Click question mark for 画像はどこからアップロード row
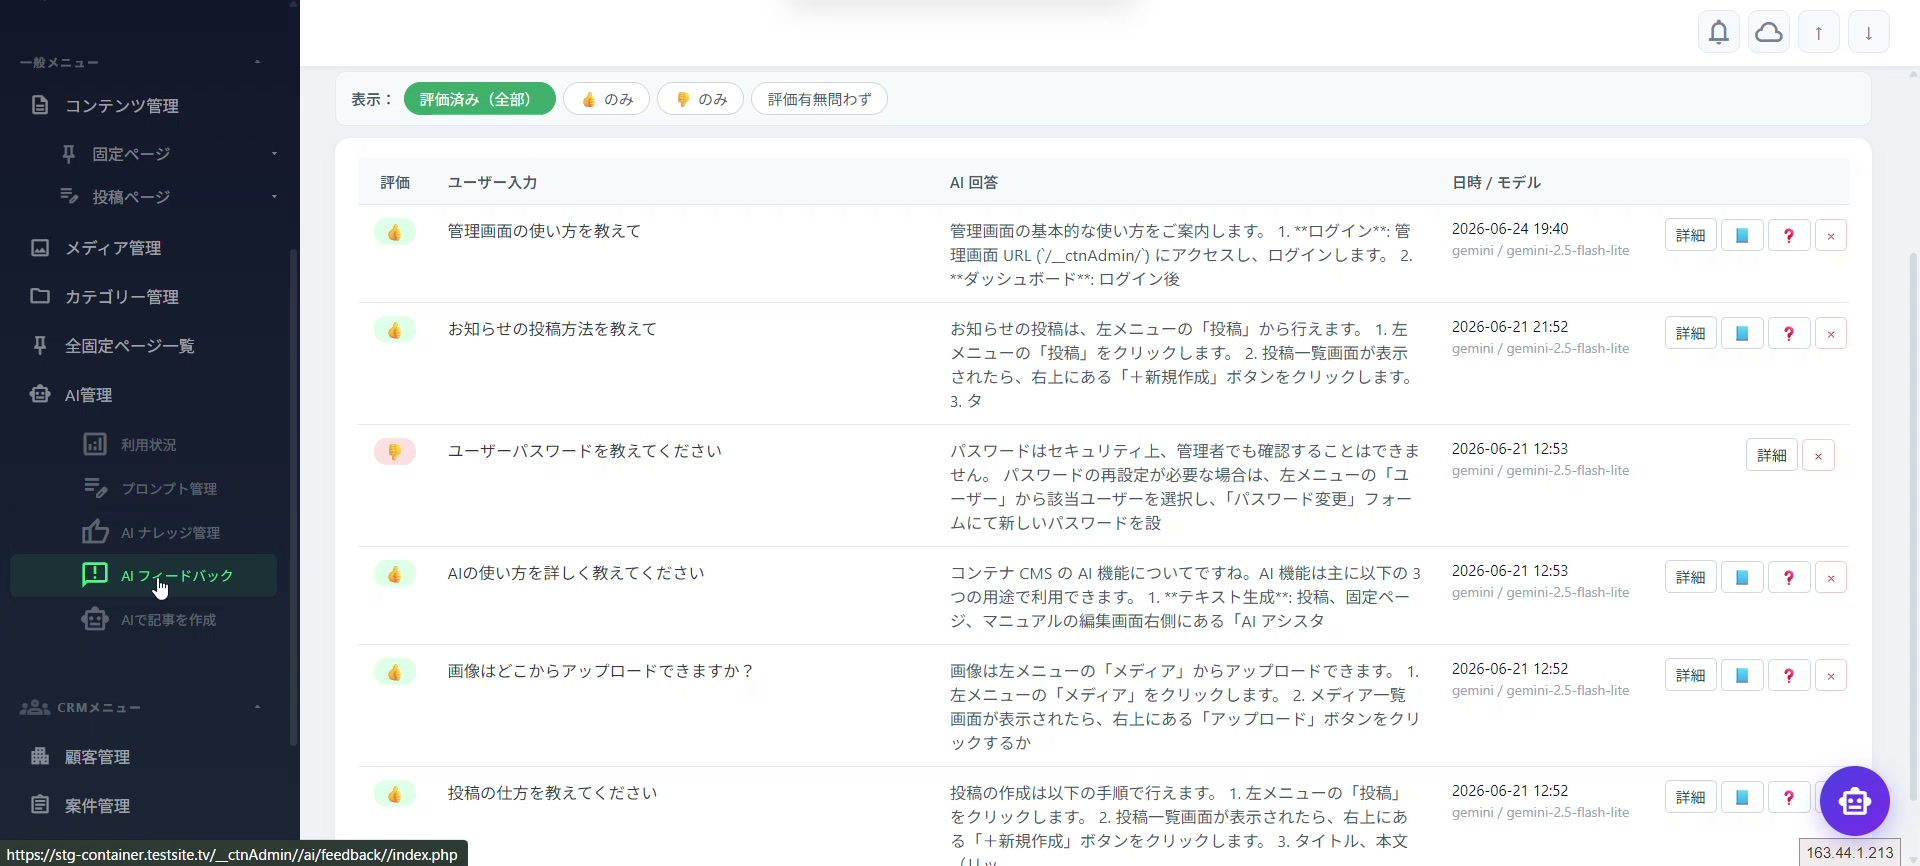Image resolution: width=1920 pixels, height=866 pixels. click(1789, 675)
